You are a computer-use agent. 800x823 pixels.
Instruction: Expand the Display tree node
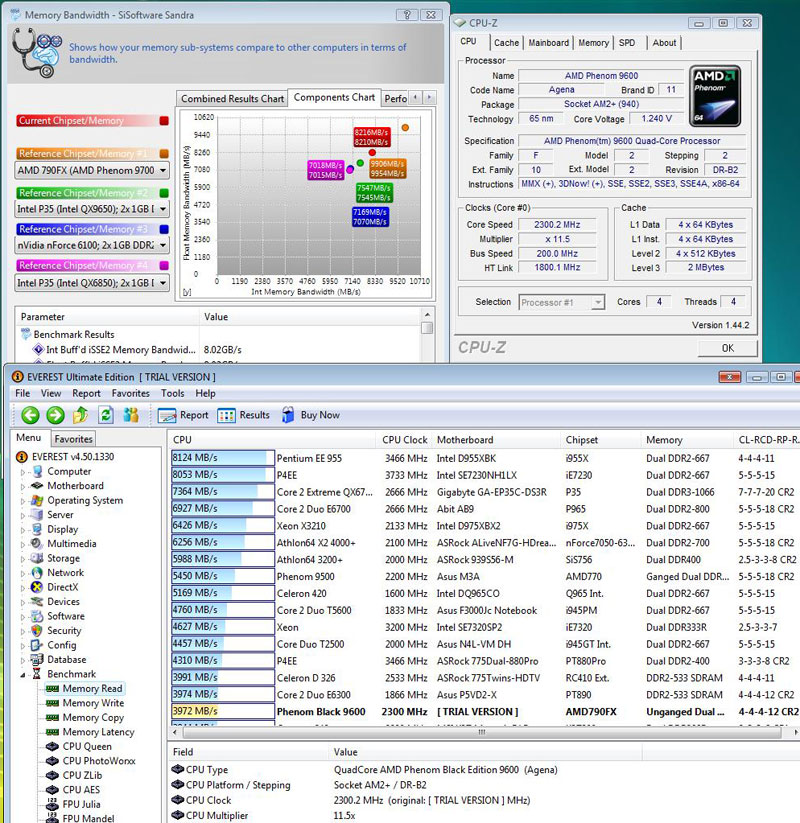23,530
